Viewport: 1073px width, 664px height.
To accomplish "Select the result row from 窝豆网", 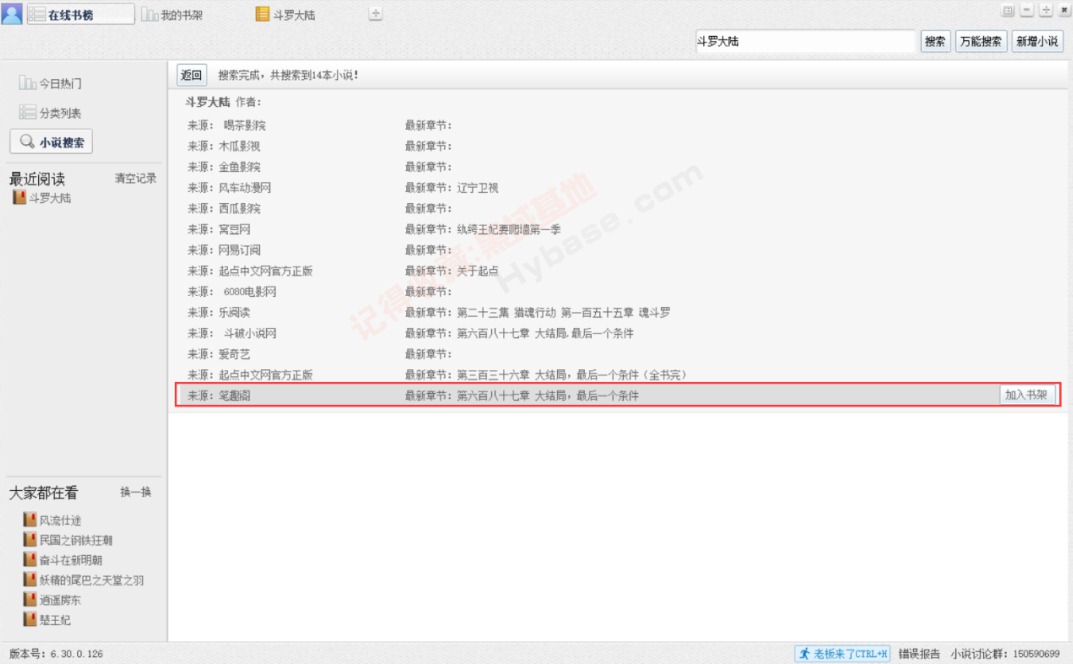I will tap(618, 229).
